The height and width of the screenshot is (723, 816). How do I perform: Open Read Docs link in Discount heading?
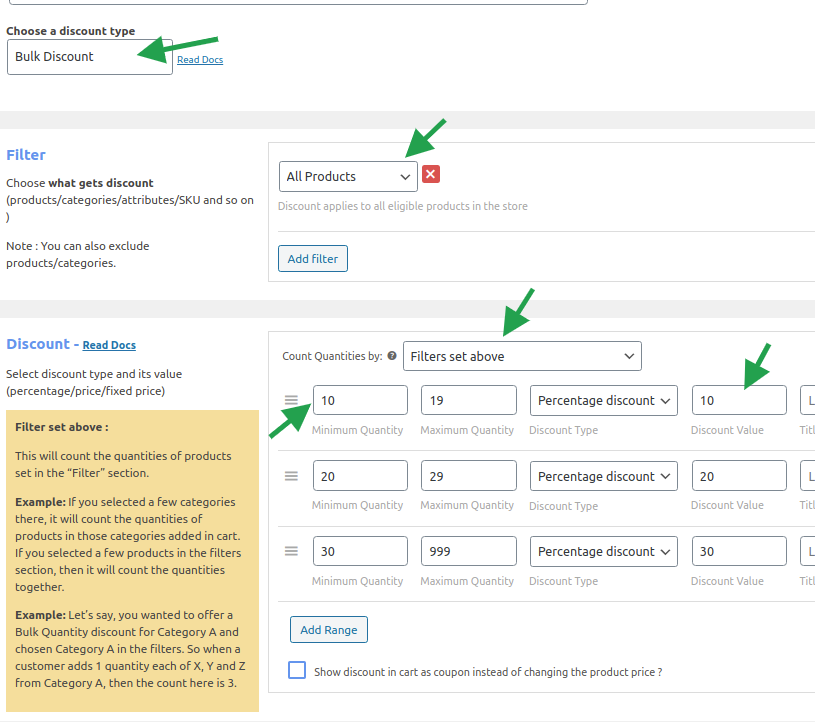tap(109, 346)
